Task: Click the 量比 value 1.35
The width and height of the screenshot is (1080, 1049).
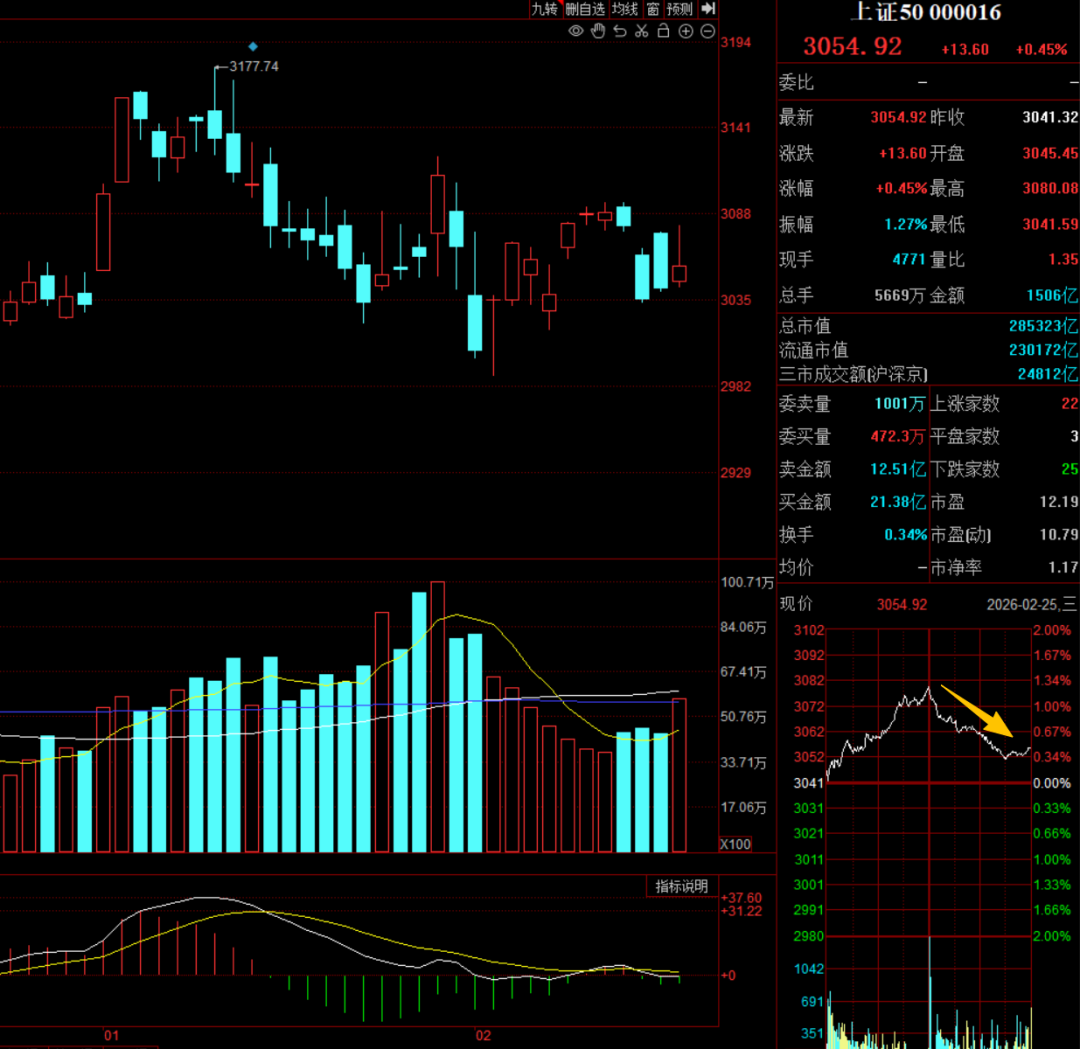Action: 1063,260
